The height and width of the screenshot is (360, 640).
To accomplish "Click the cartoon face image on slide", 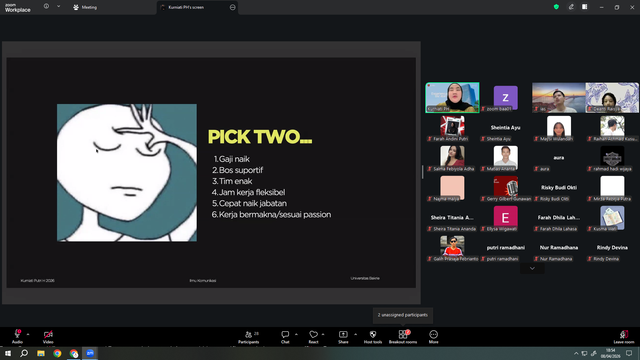I will pos(127,173).
